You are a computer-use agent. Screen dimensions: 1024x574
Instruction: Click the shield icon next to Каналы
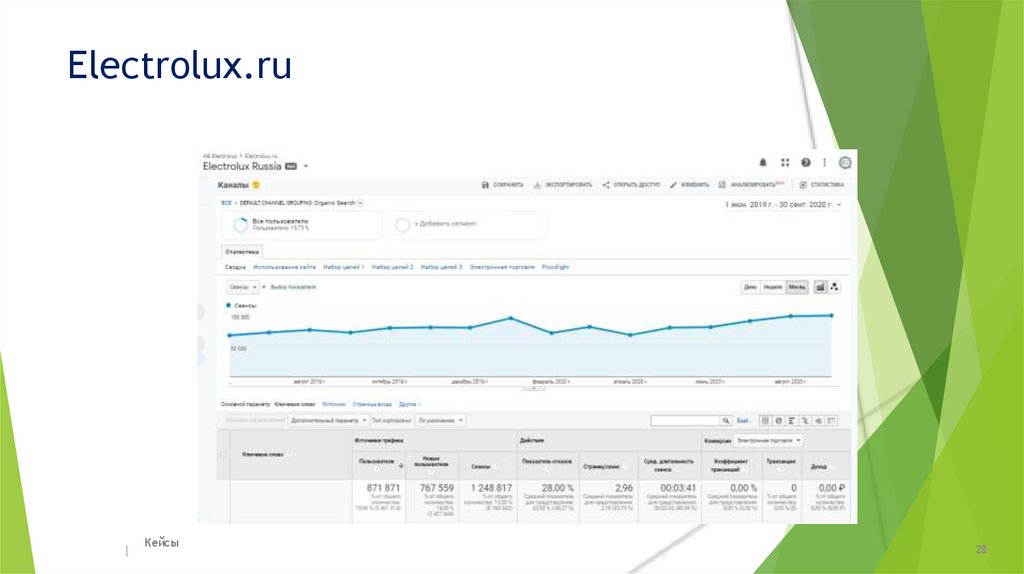point(256,185)
